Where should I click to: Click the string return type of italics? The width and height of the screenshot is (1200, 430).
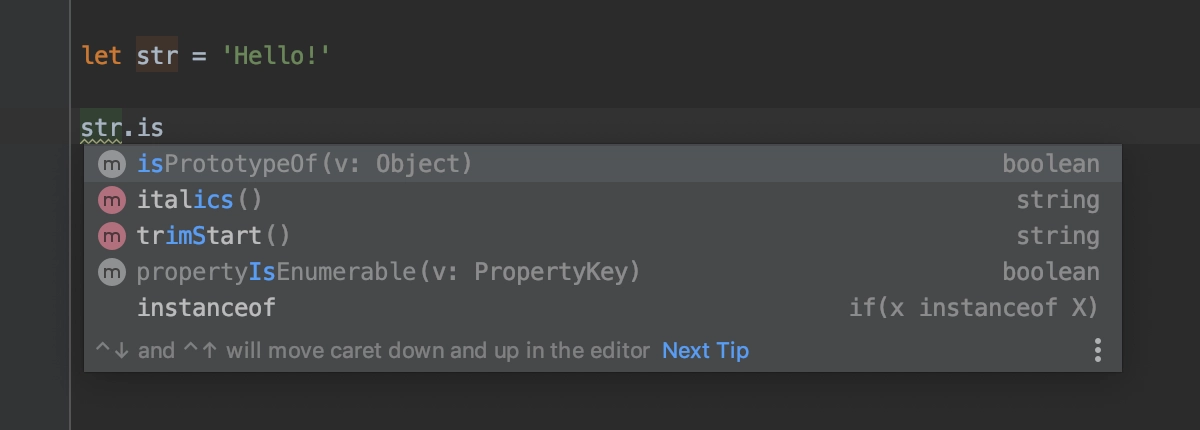(1058, 200)
